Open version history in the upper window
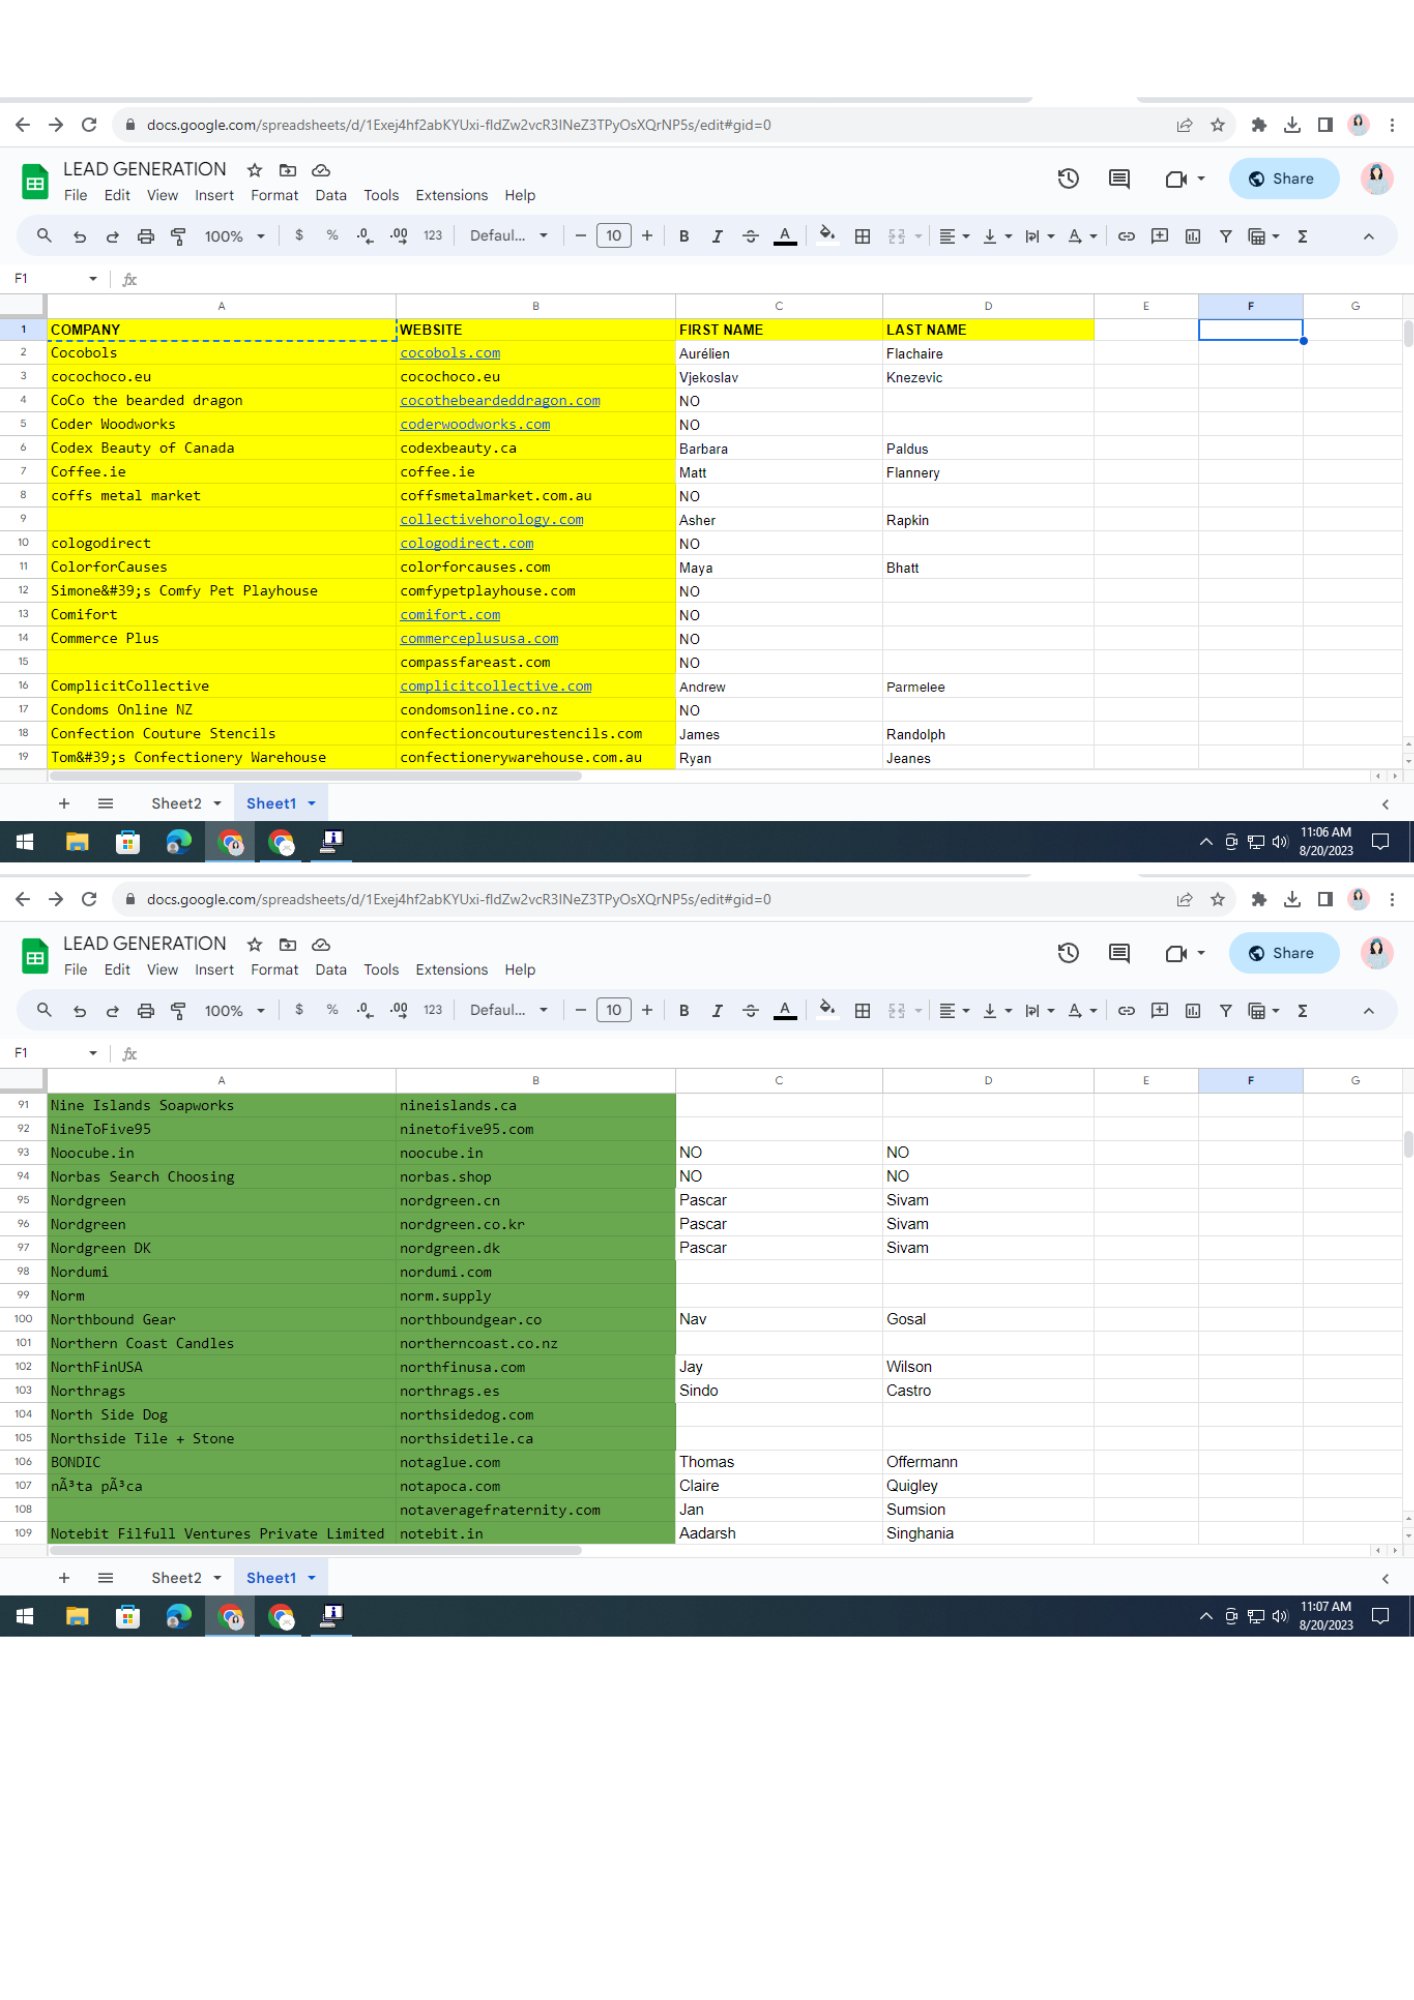The width and height of the screenshot is (1414, 2000). coord(1068,179)
